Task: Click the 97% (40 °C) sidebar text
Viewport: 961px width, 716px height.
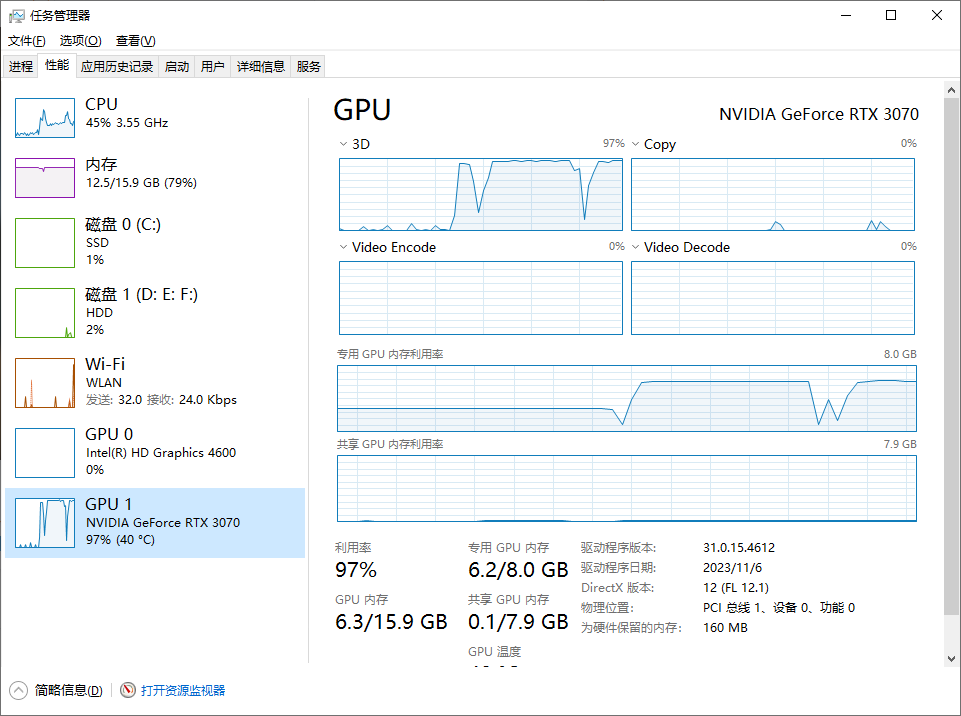Action: 120,539
